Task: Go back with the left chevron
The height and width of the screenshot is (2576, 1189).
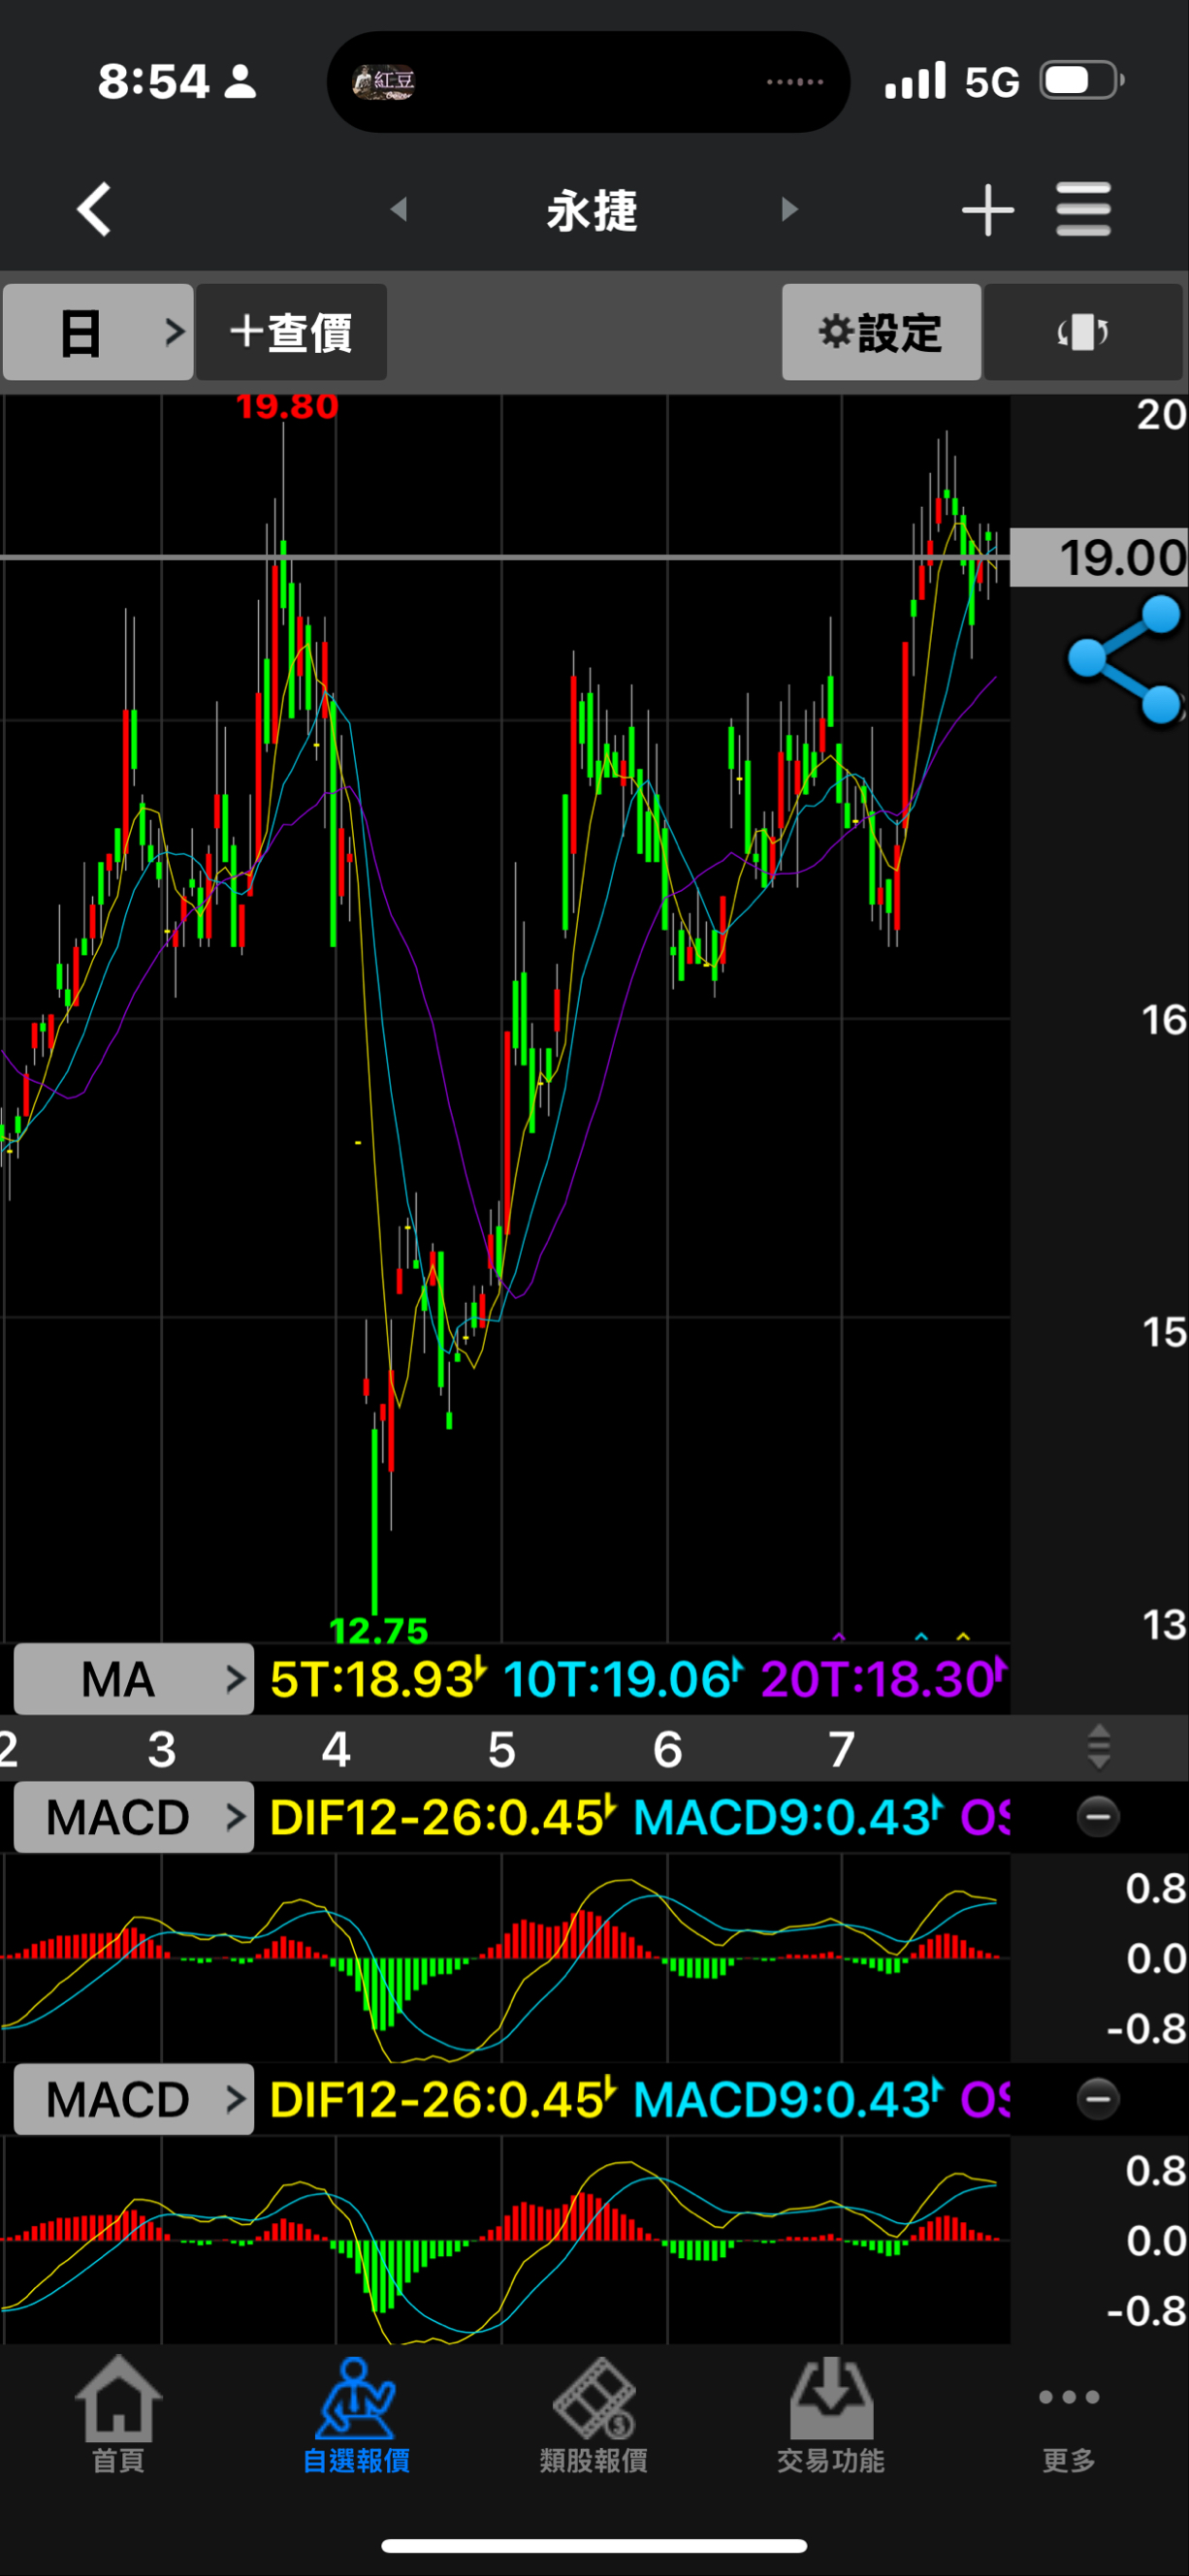Action: click(x=94, y=210)
